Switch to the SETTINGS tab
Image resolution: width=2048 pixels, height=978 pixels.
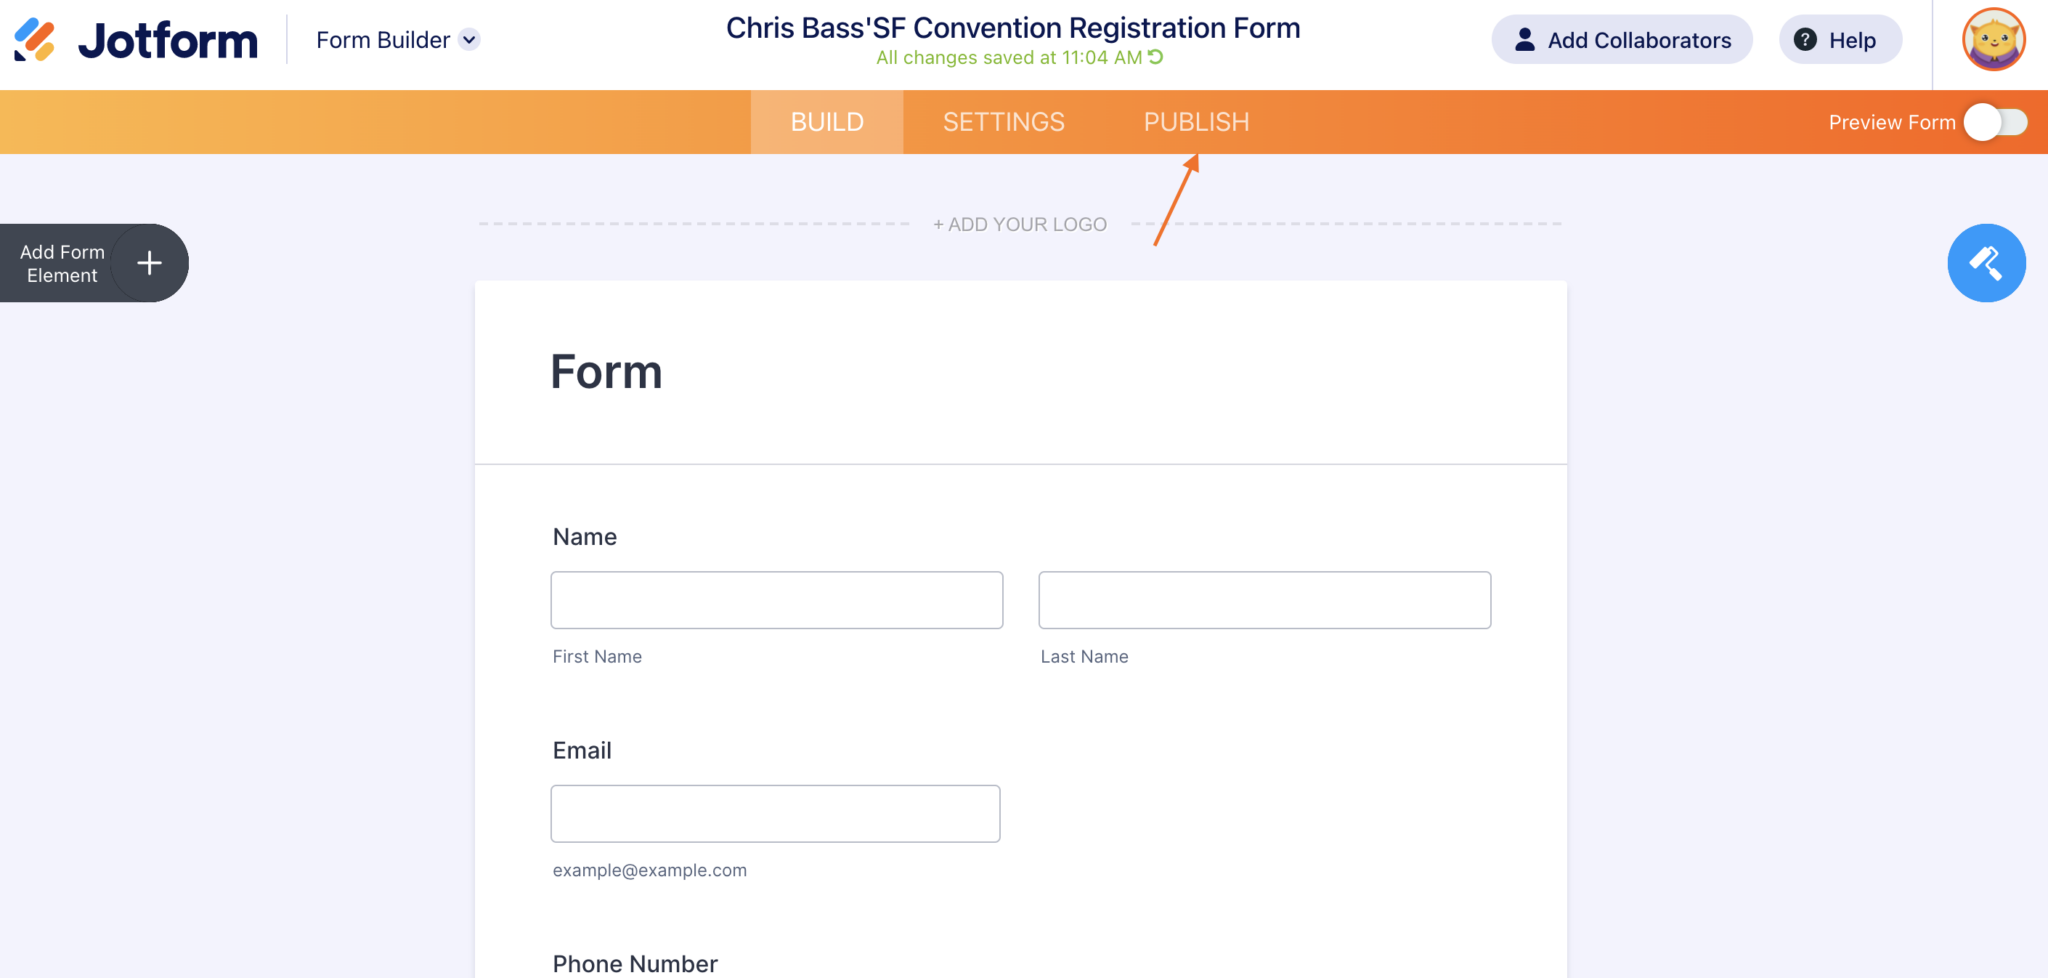click(1003, 121)
